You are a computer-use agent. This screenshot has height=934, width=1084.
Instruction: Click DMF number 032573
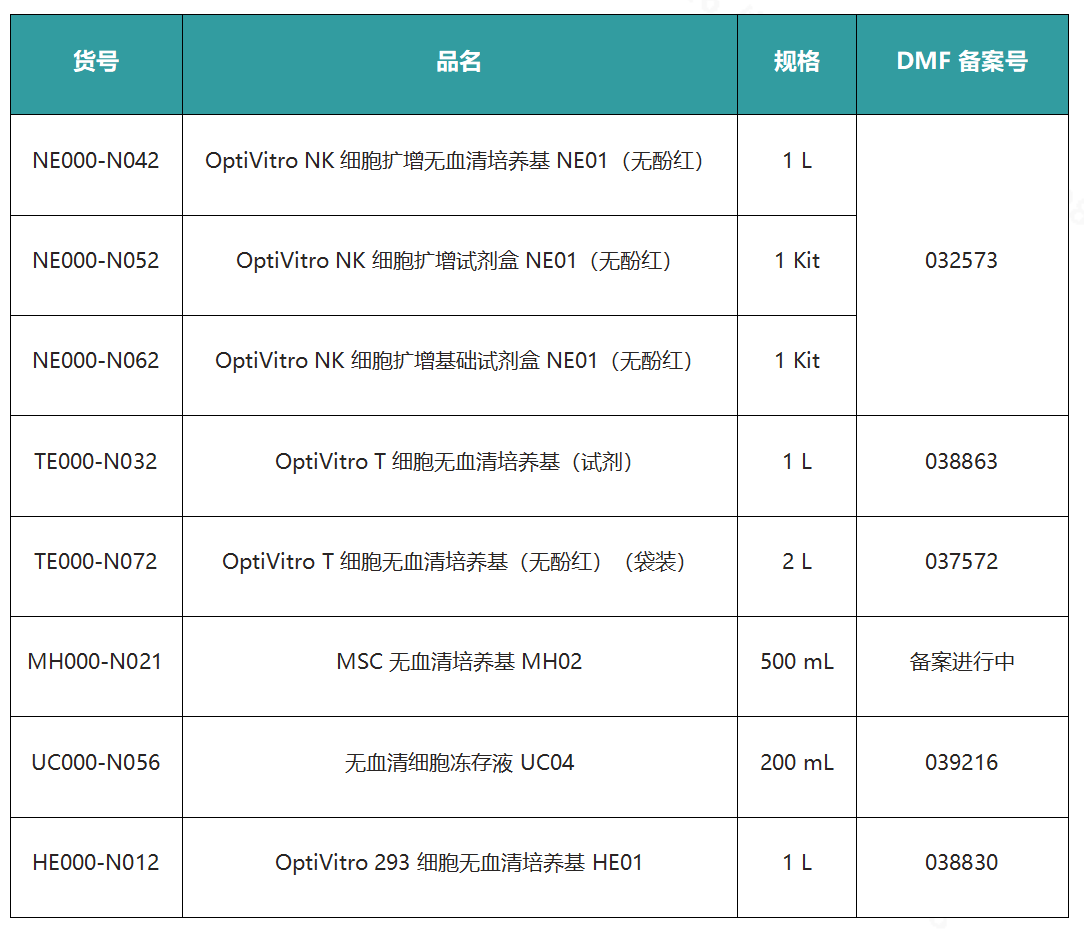[962, 261]
